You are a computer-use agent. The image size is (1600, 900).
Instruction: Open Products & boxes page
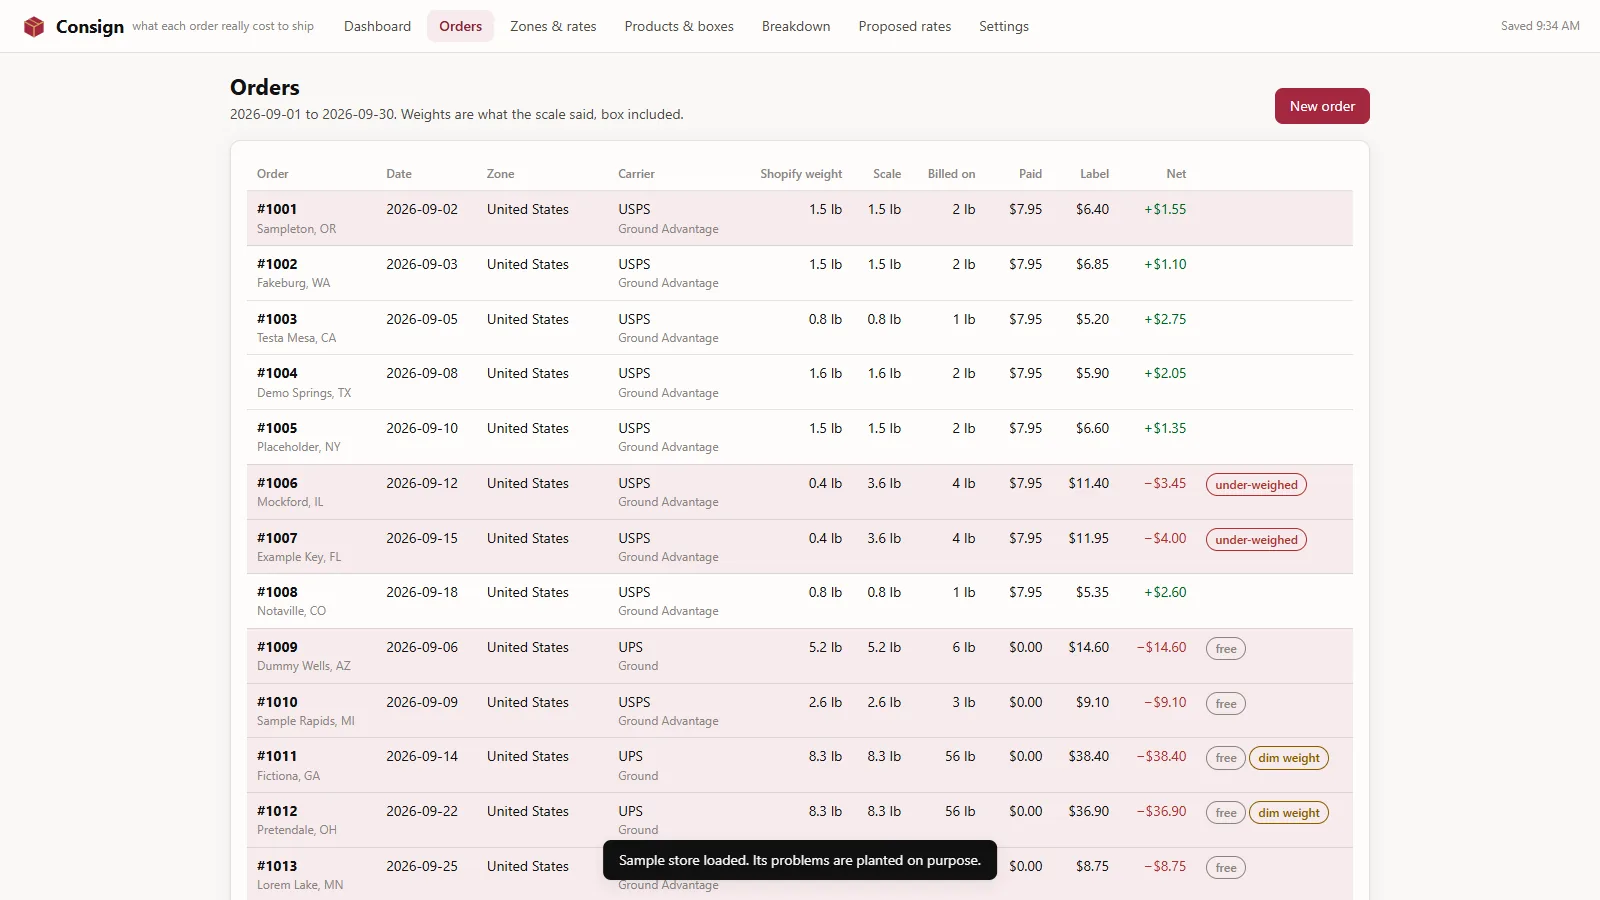tap(679, 26)
